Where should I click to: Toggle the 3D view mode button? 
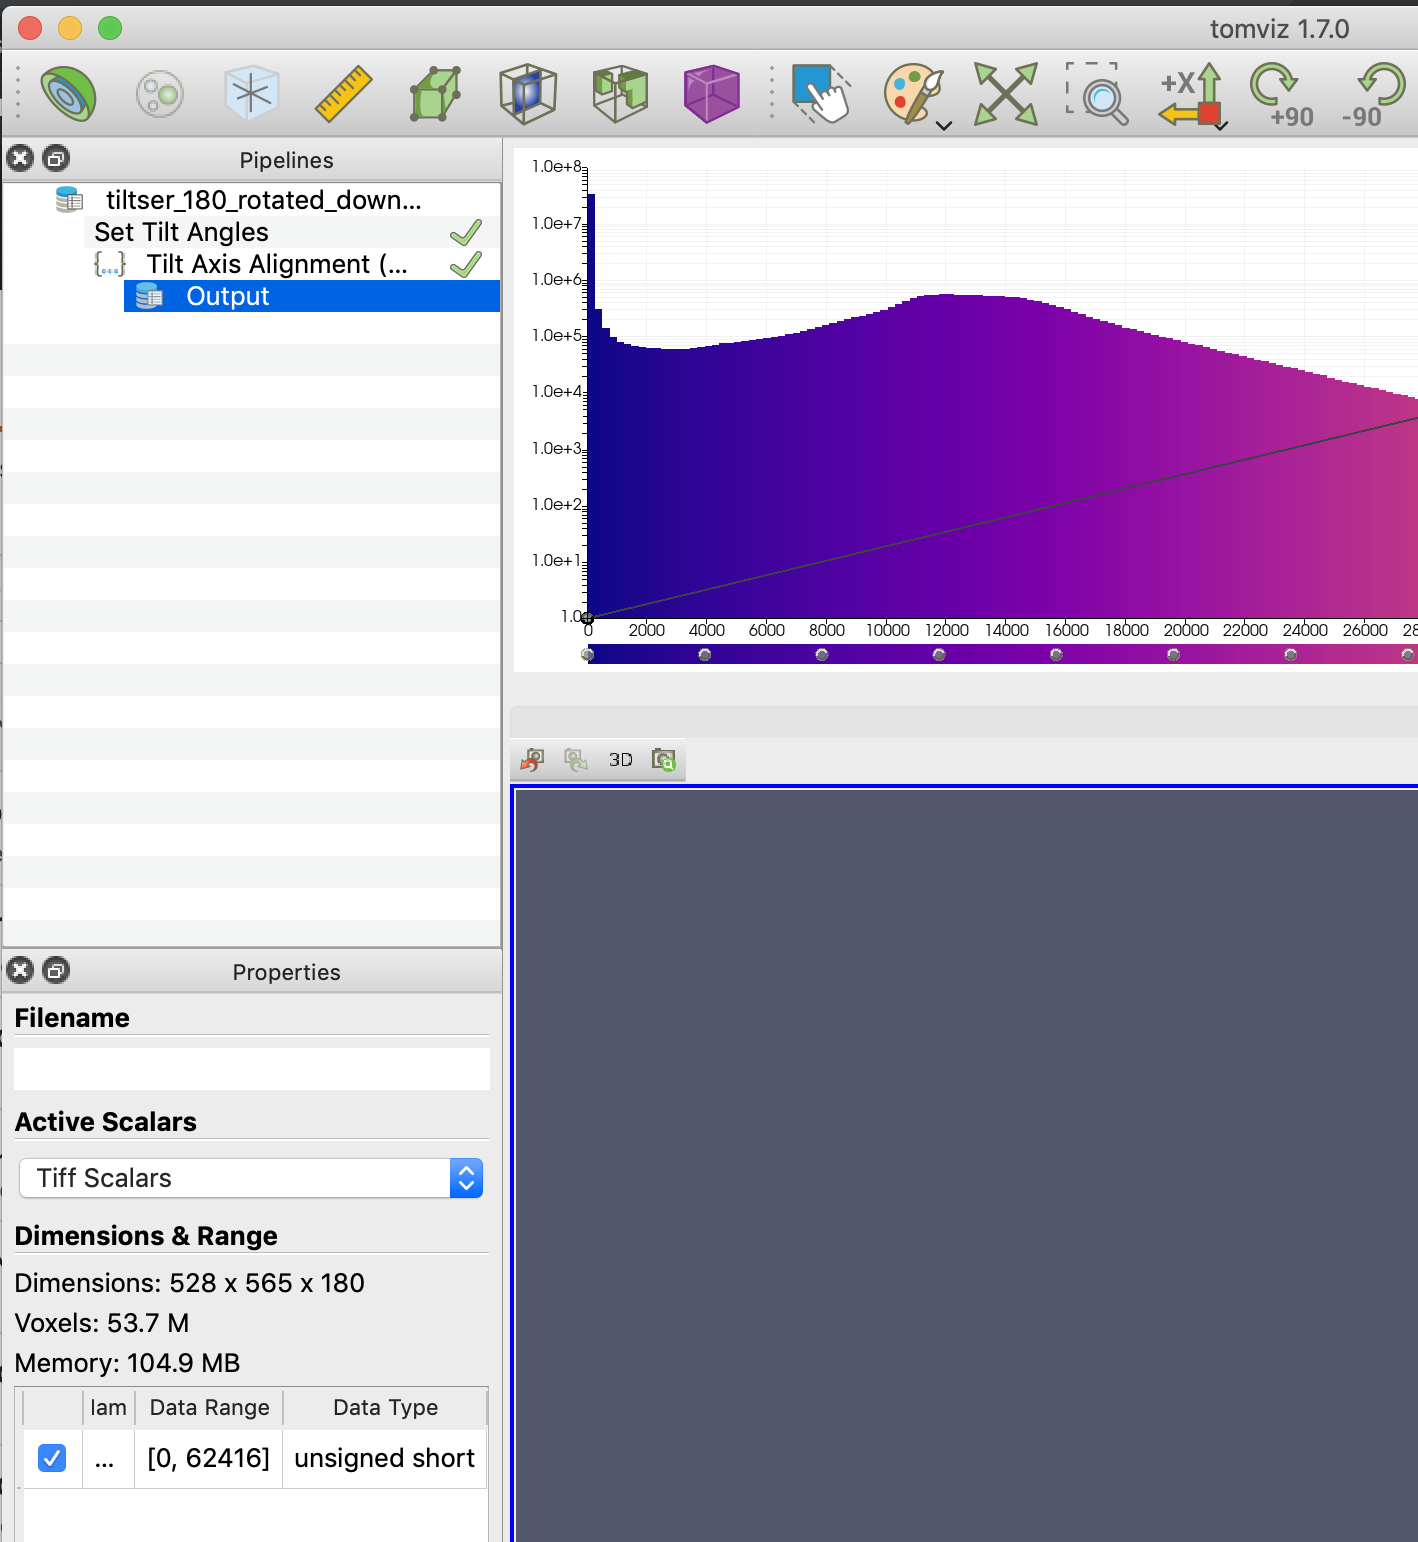(x=619, y=759)
